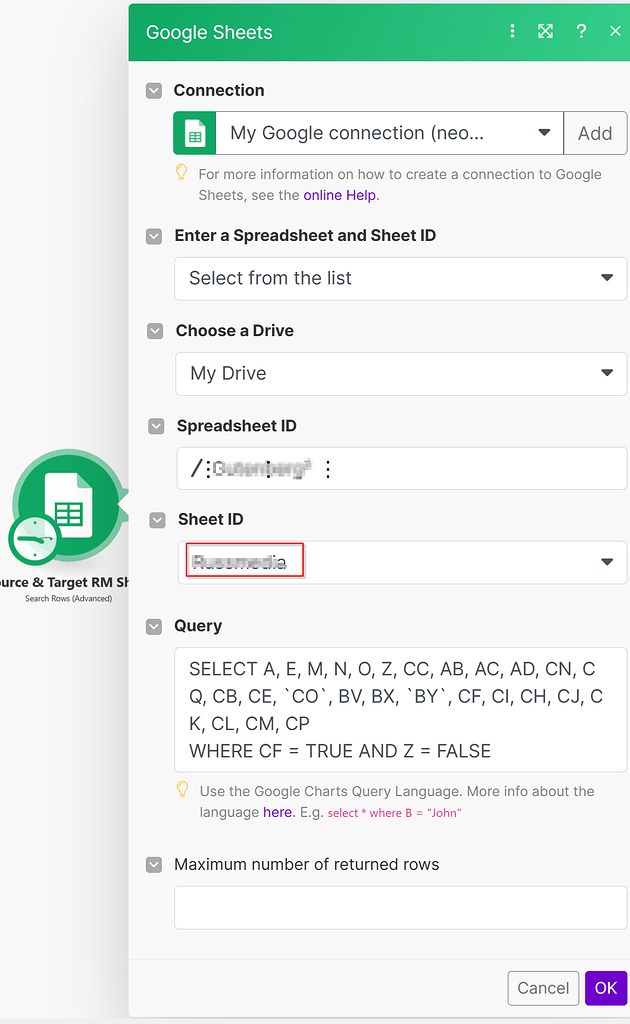Expand module settings with fullscreen icon
Image resolution: width=630 pixels, height=1024 pixels.
pyautogui.click(x=545, y=31)
